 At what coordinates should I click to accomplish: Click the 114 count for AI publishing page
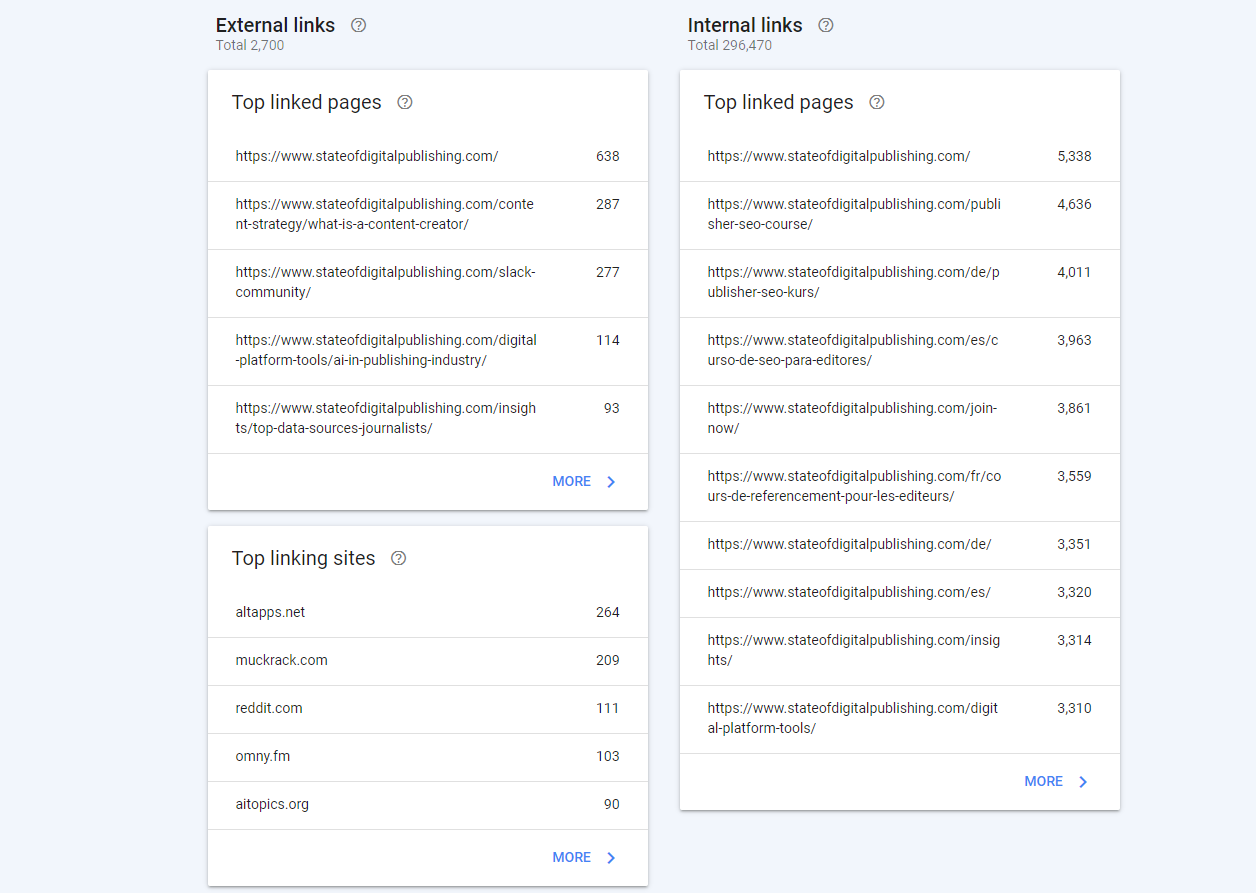608,340
